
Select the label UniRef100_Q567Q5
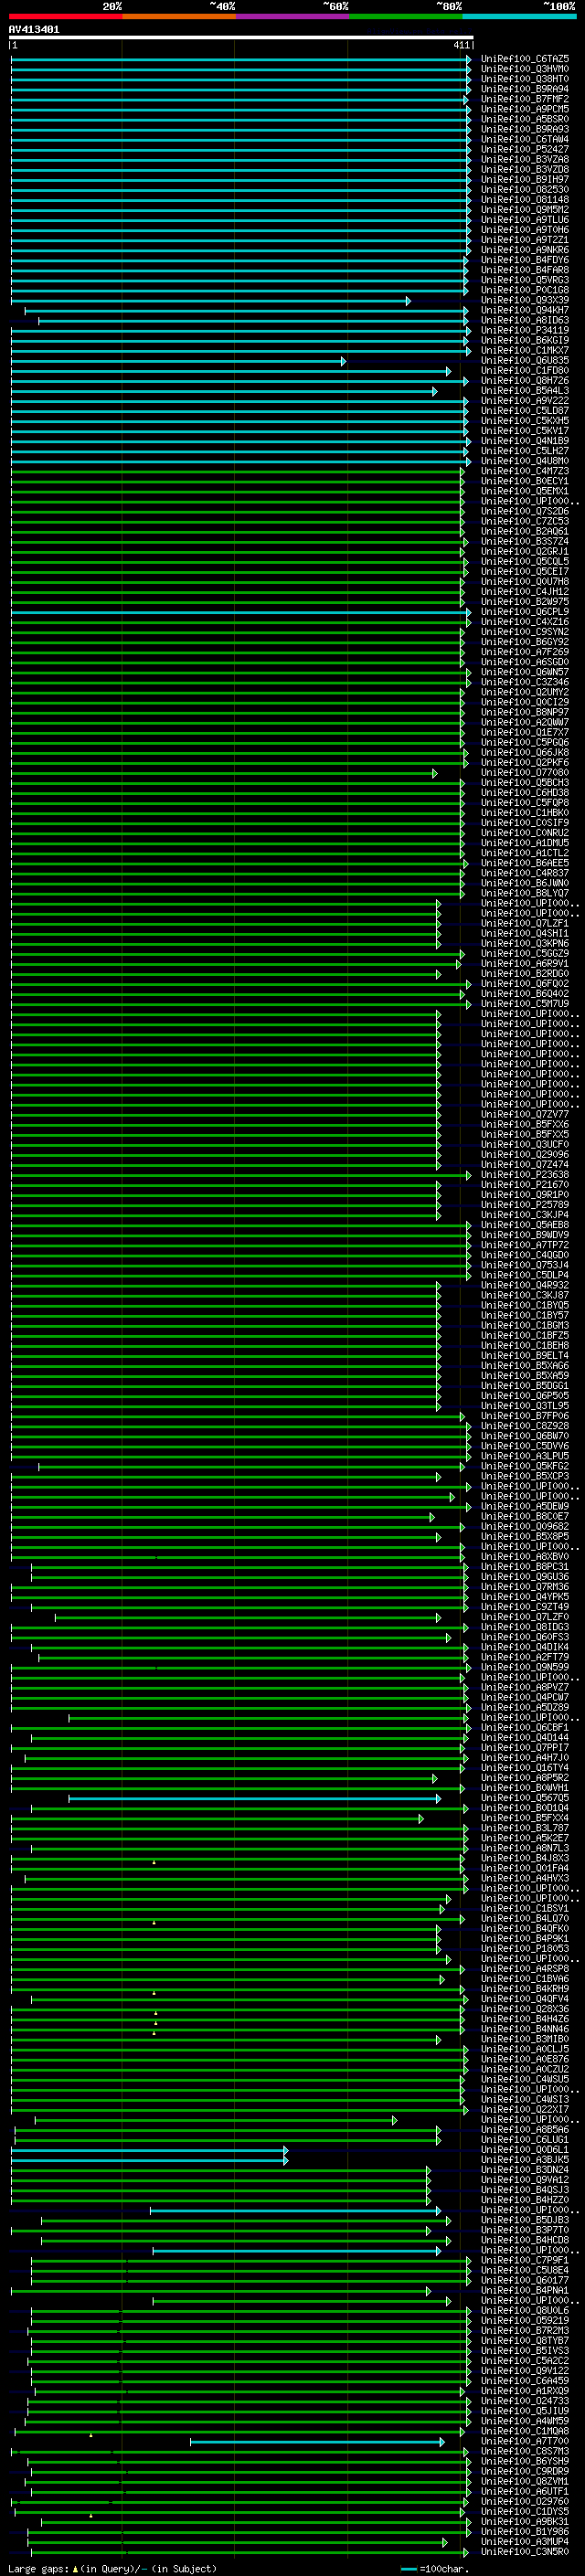coord(525,1797)
